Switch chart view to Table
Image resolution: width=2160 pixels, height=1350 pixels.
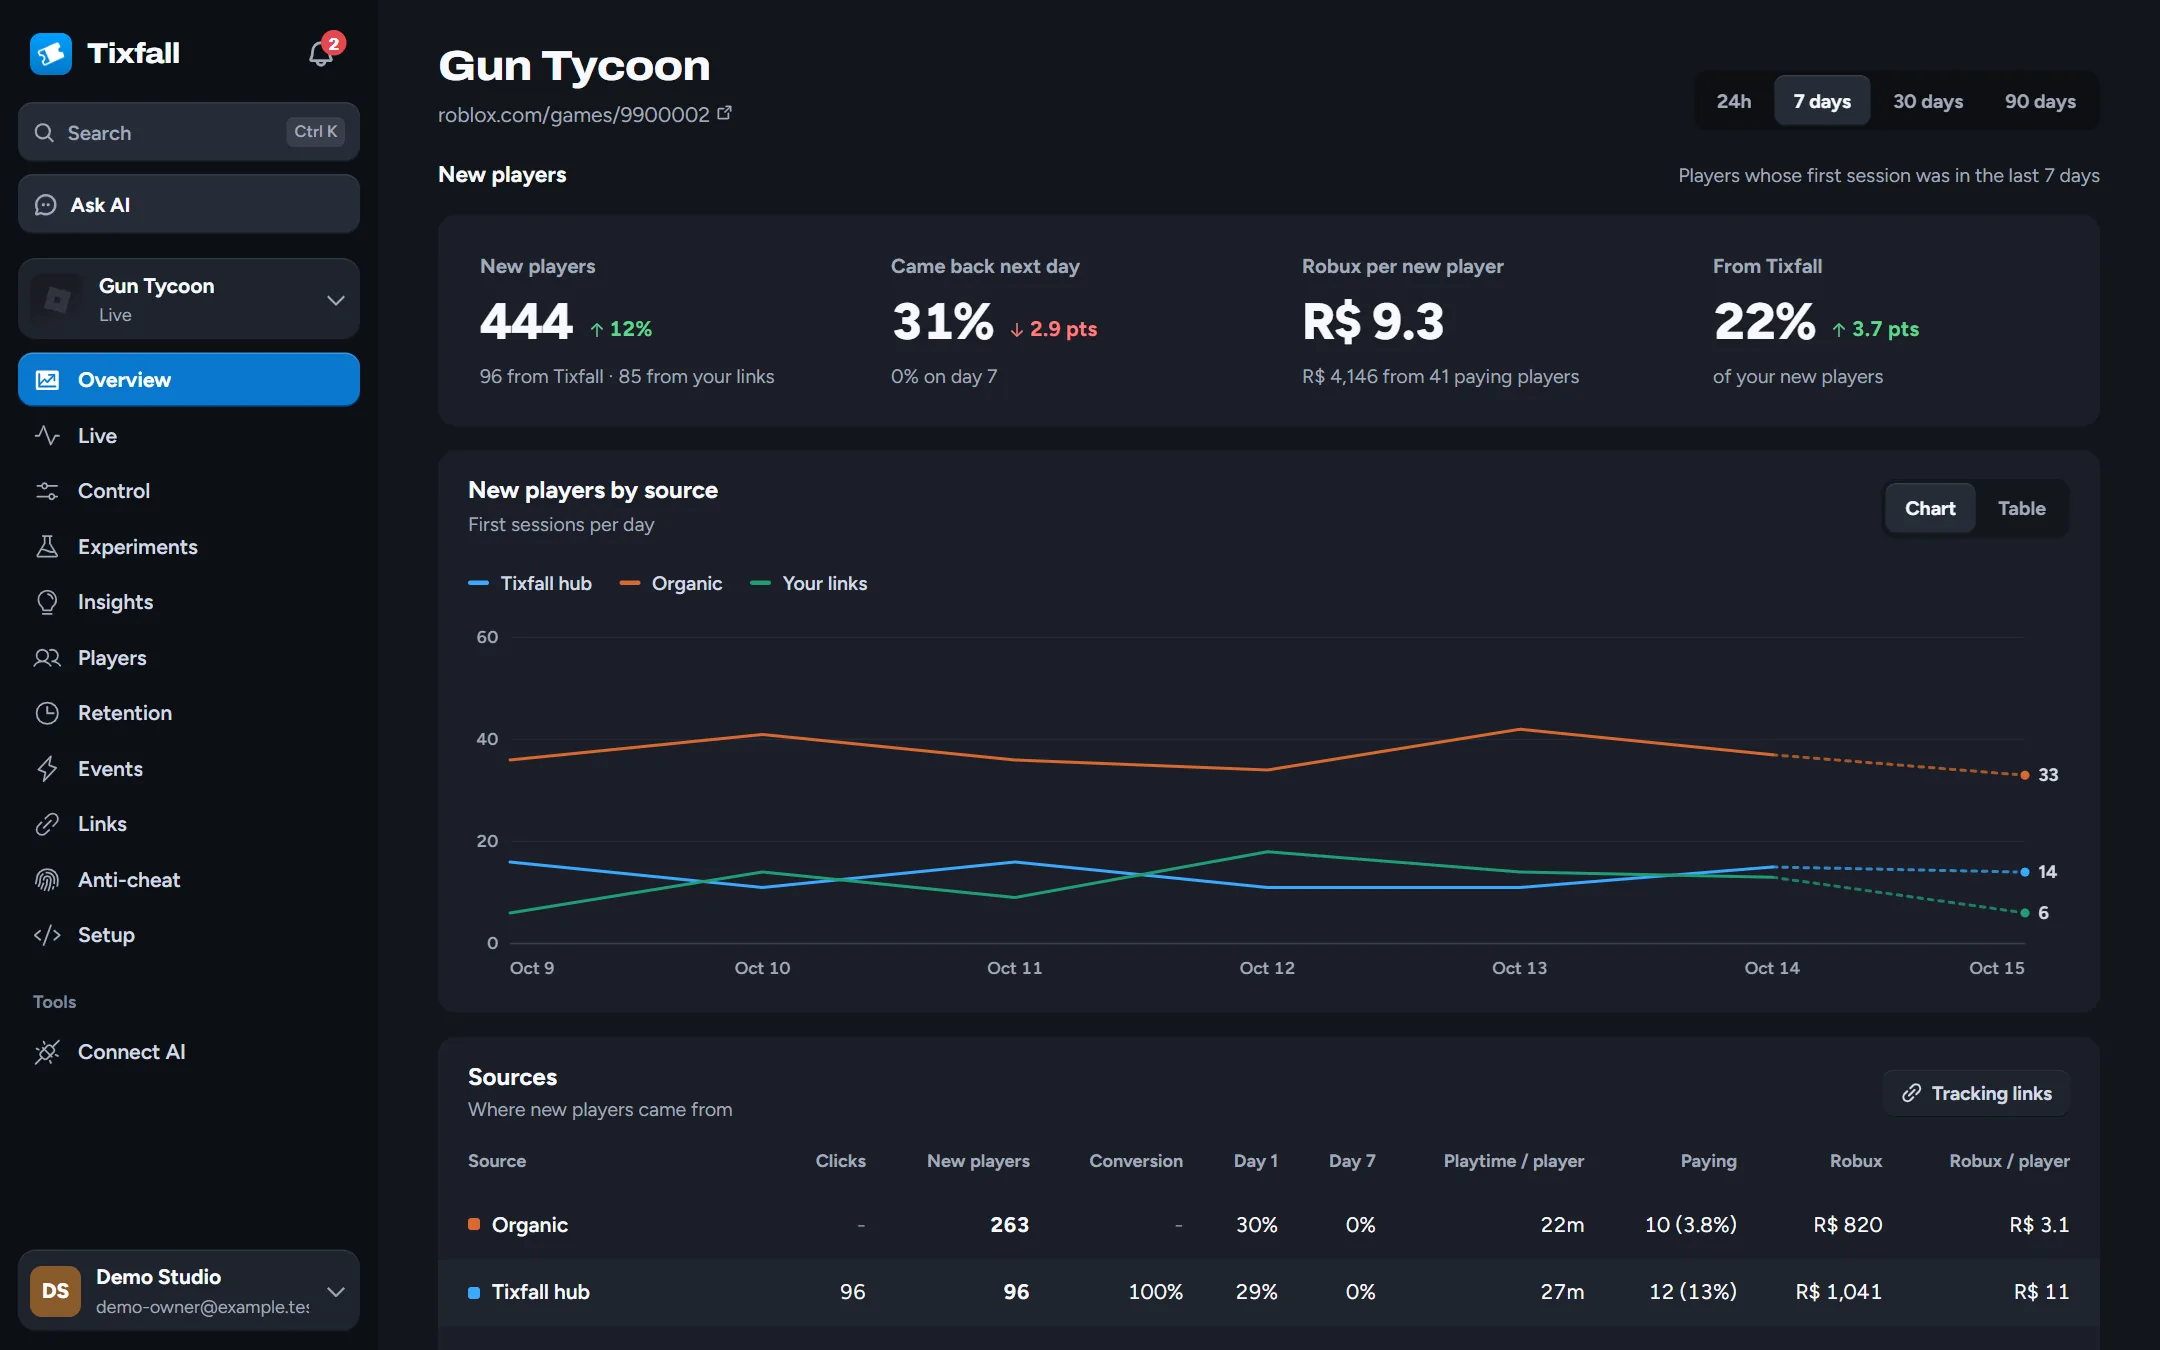(x=2021, y=508)
